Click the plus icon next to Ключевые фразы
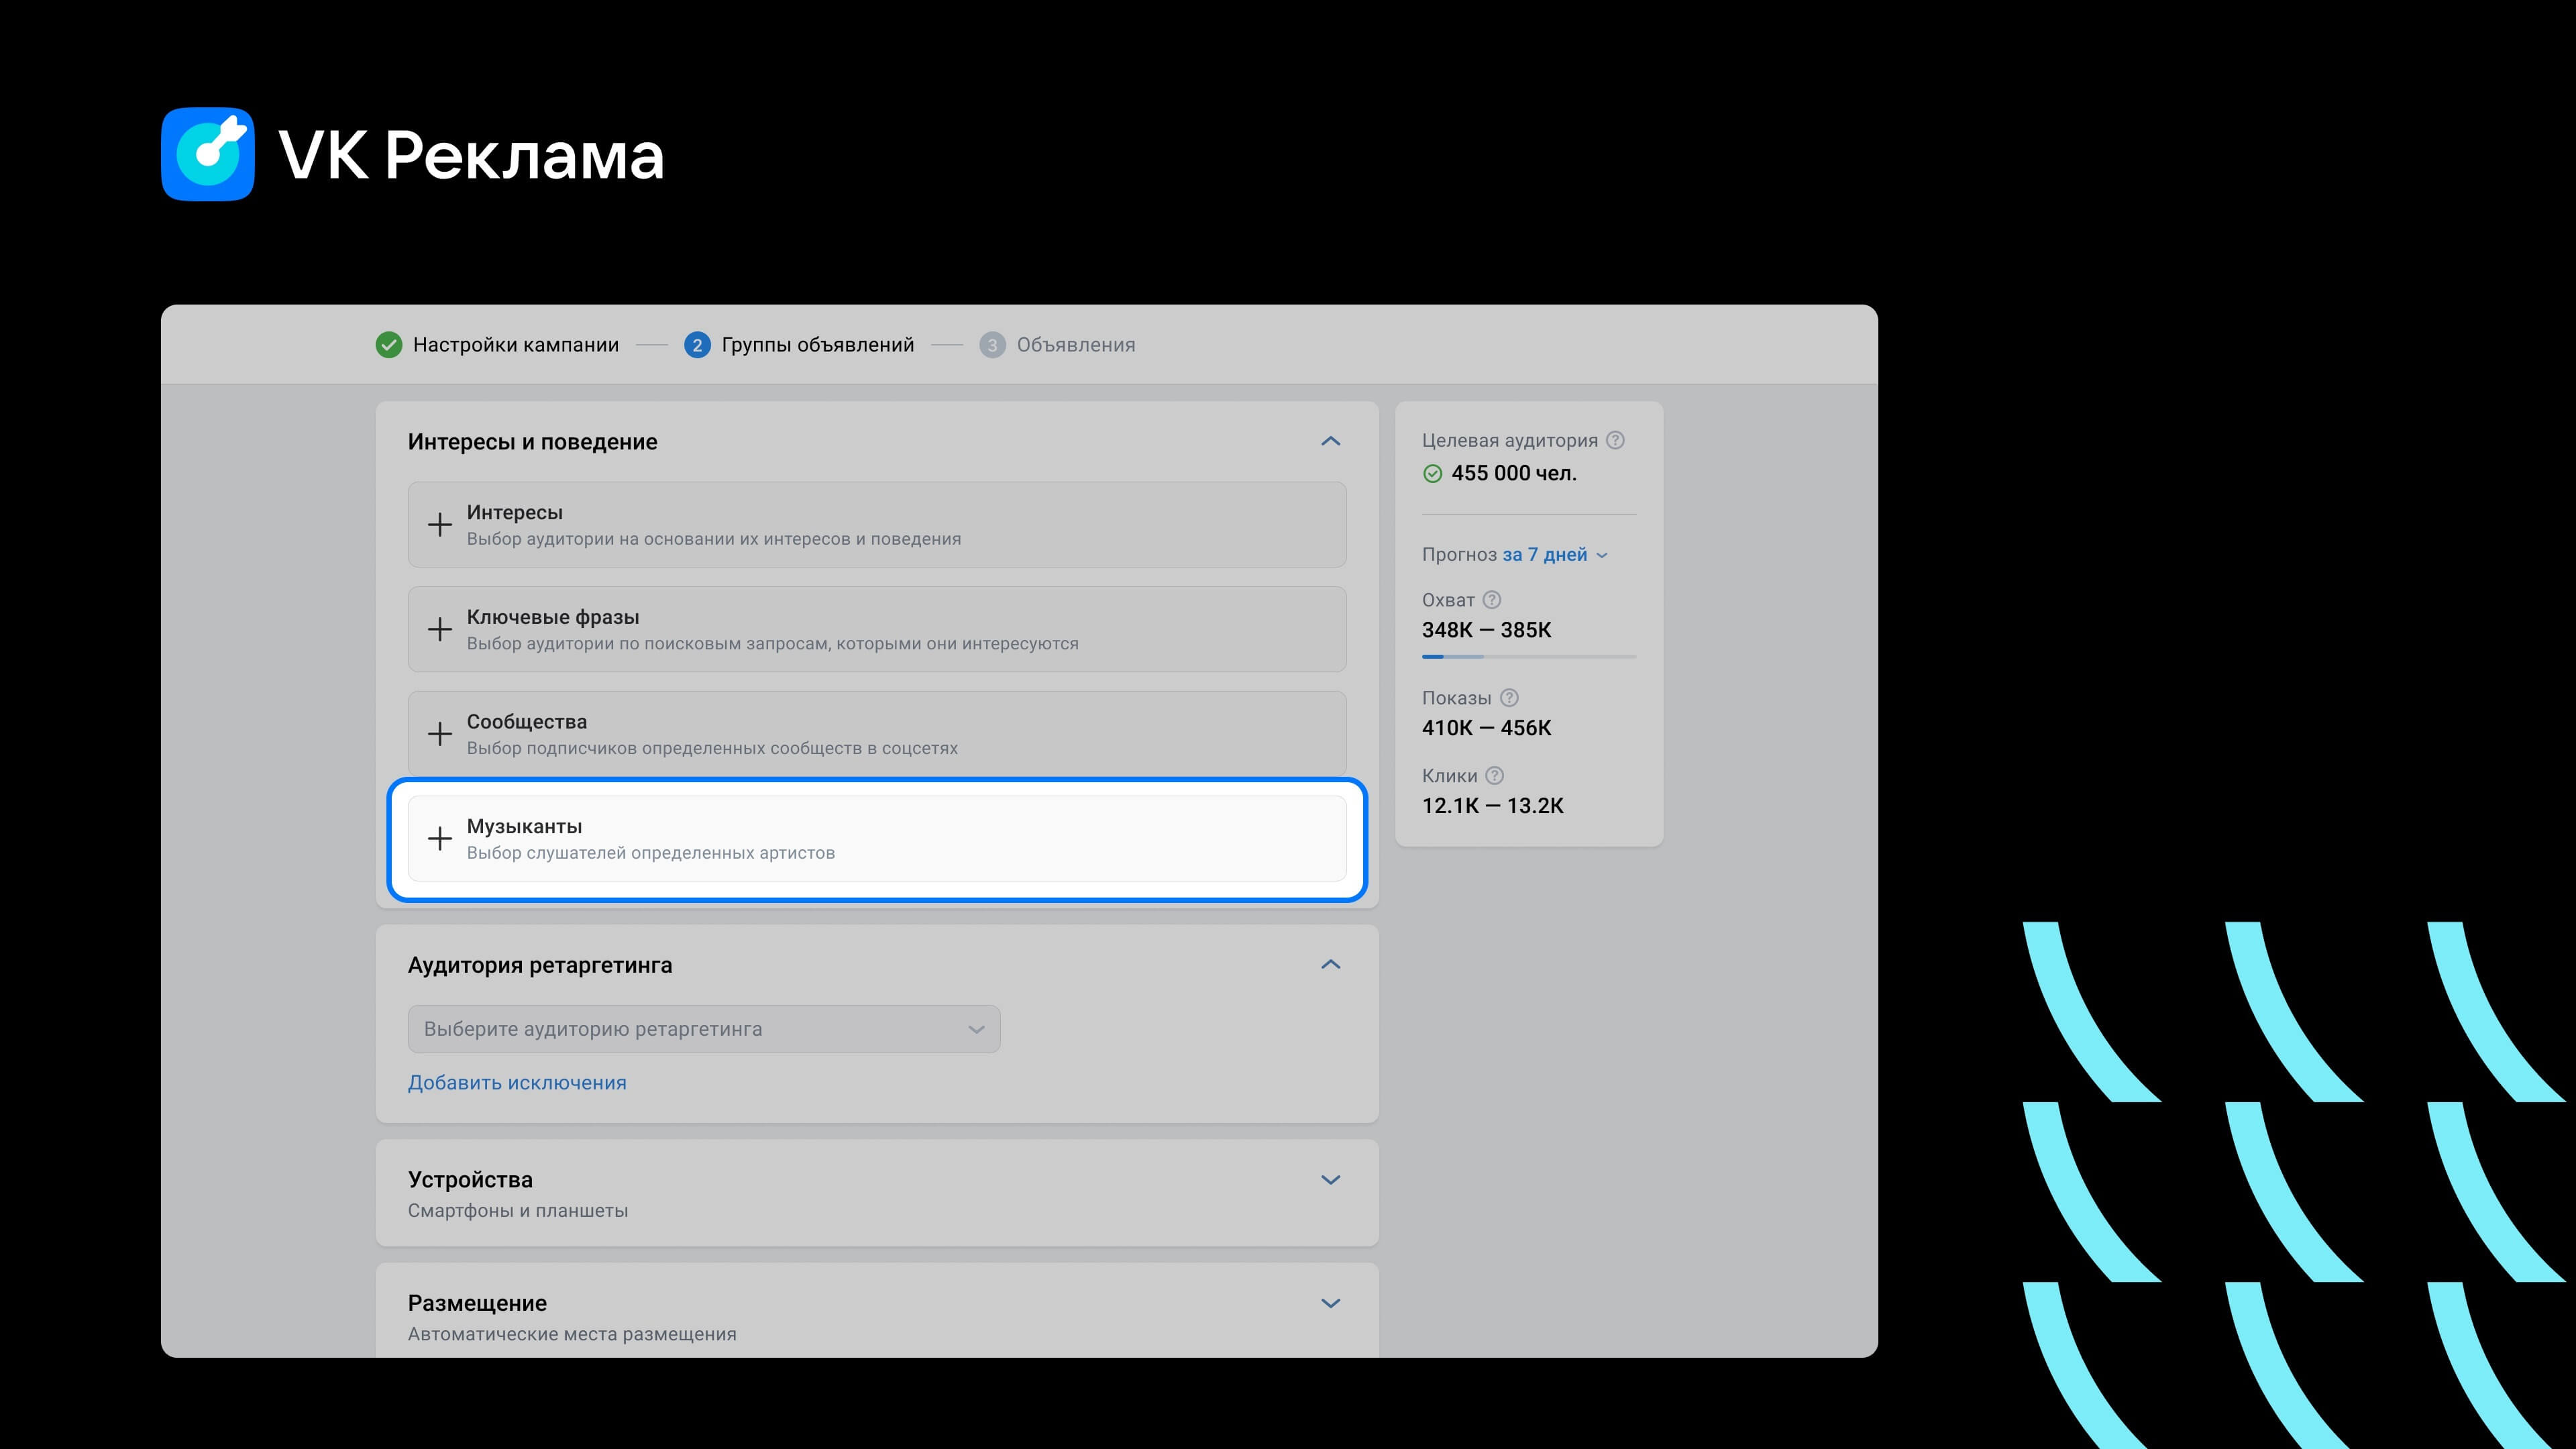 (x=440, y=629)
